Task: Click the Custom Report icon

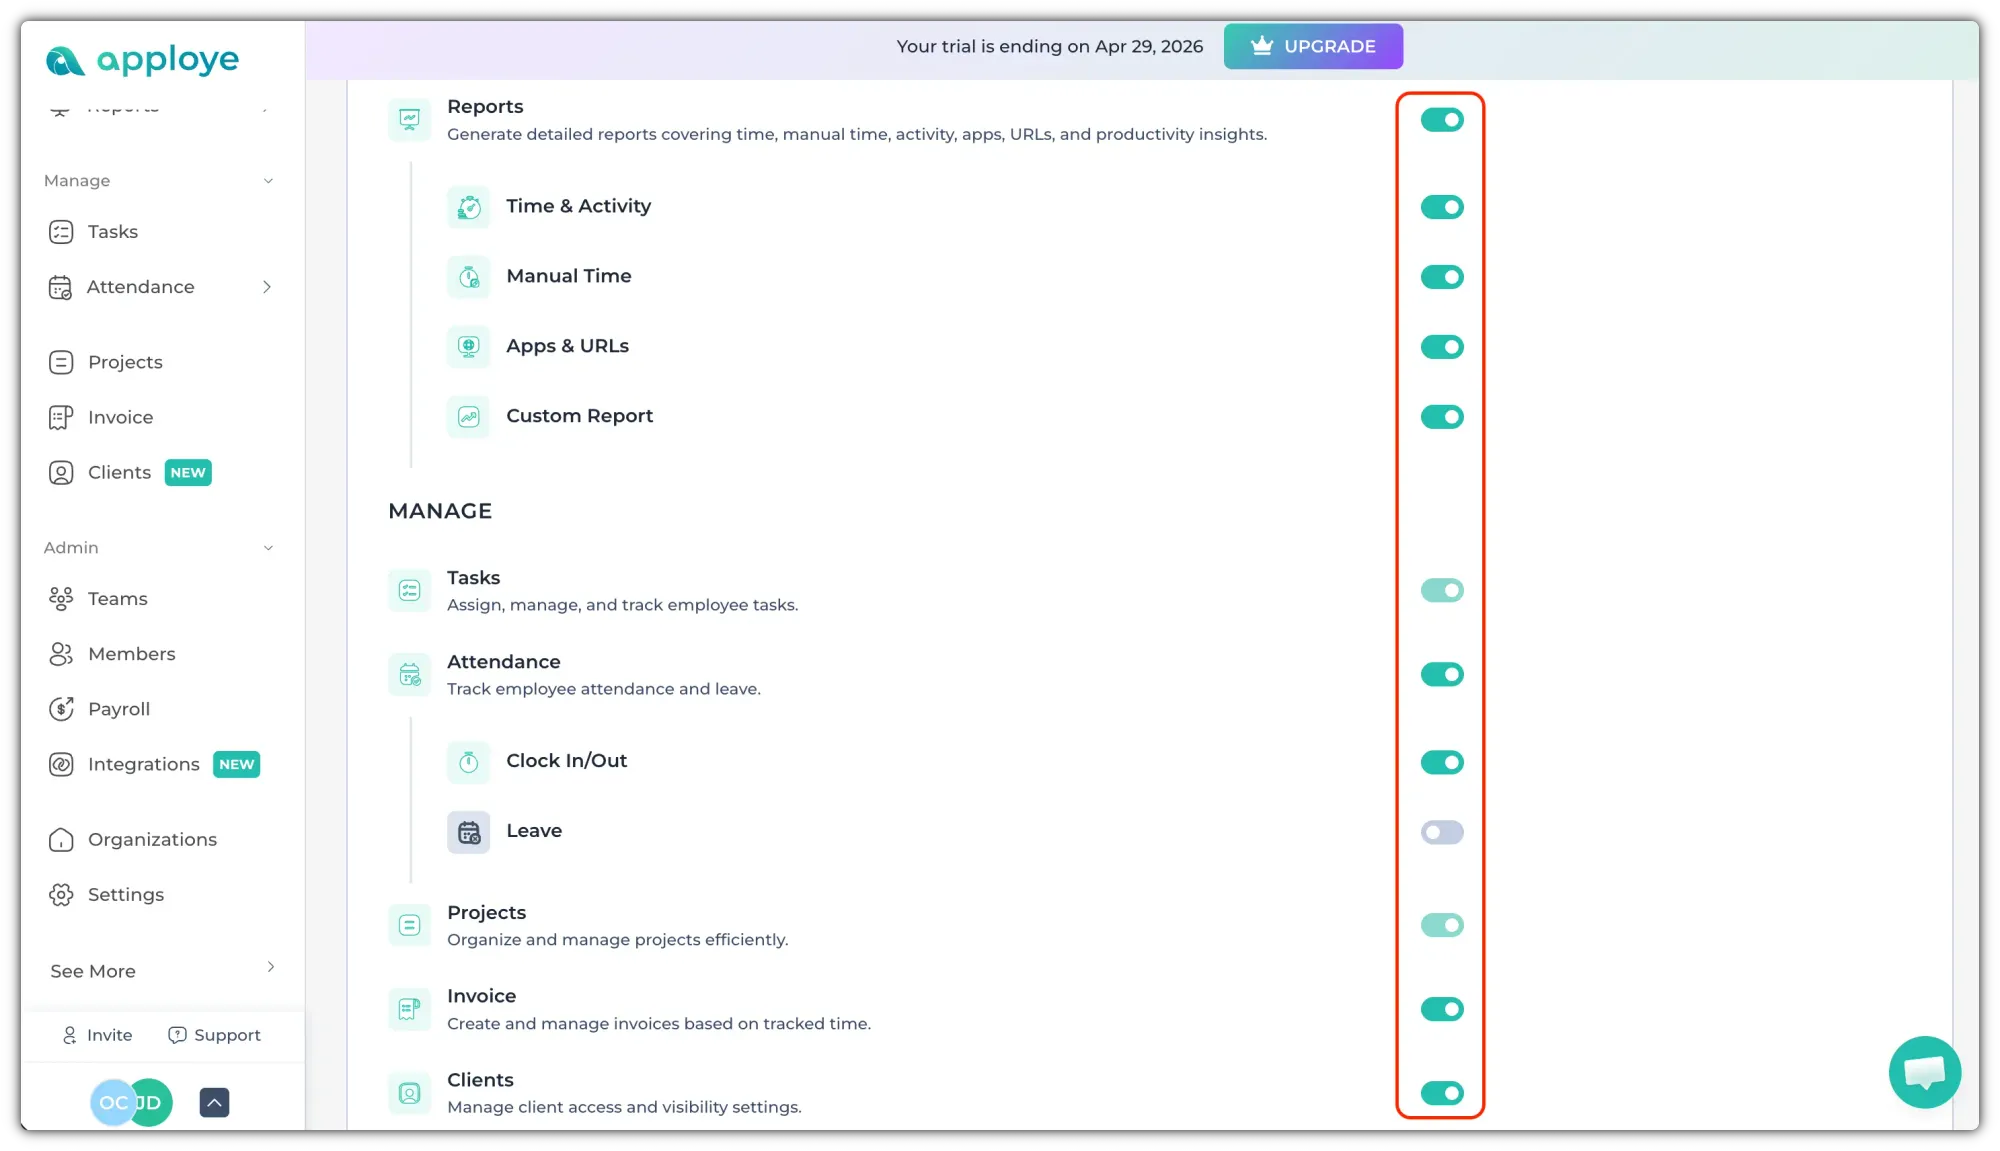Action: [x=468, y=417]
